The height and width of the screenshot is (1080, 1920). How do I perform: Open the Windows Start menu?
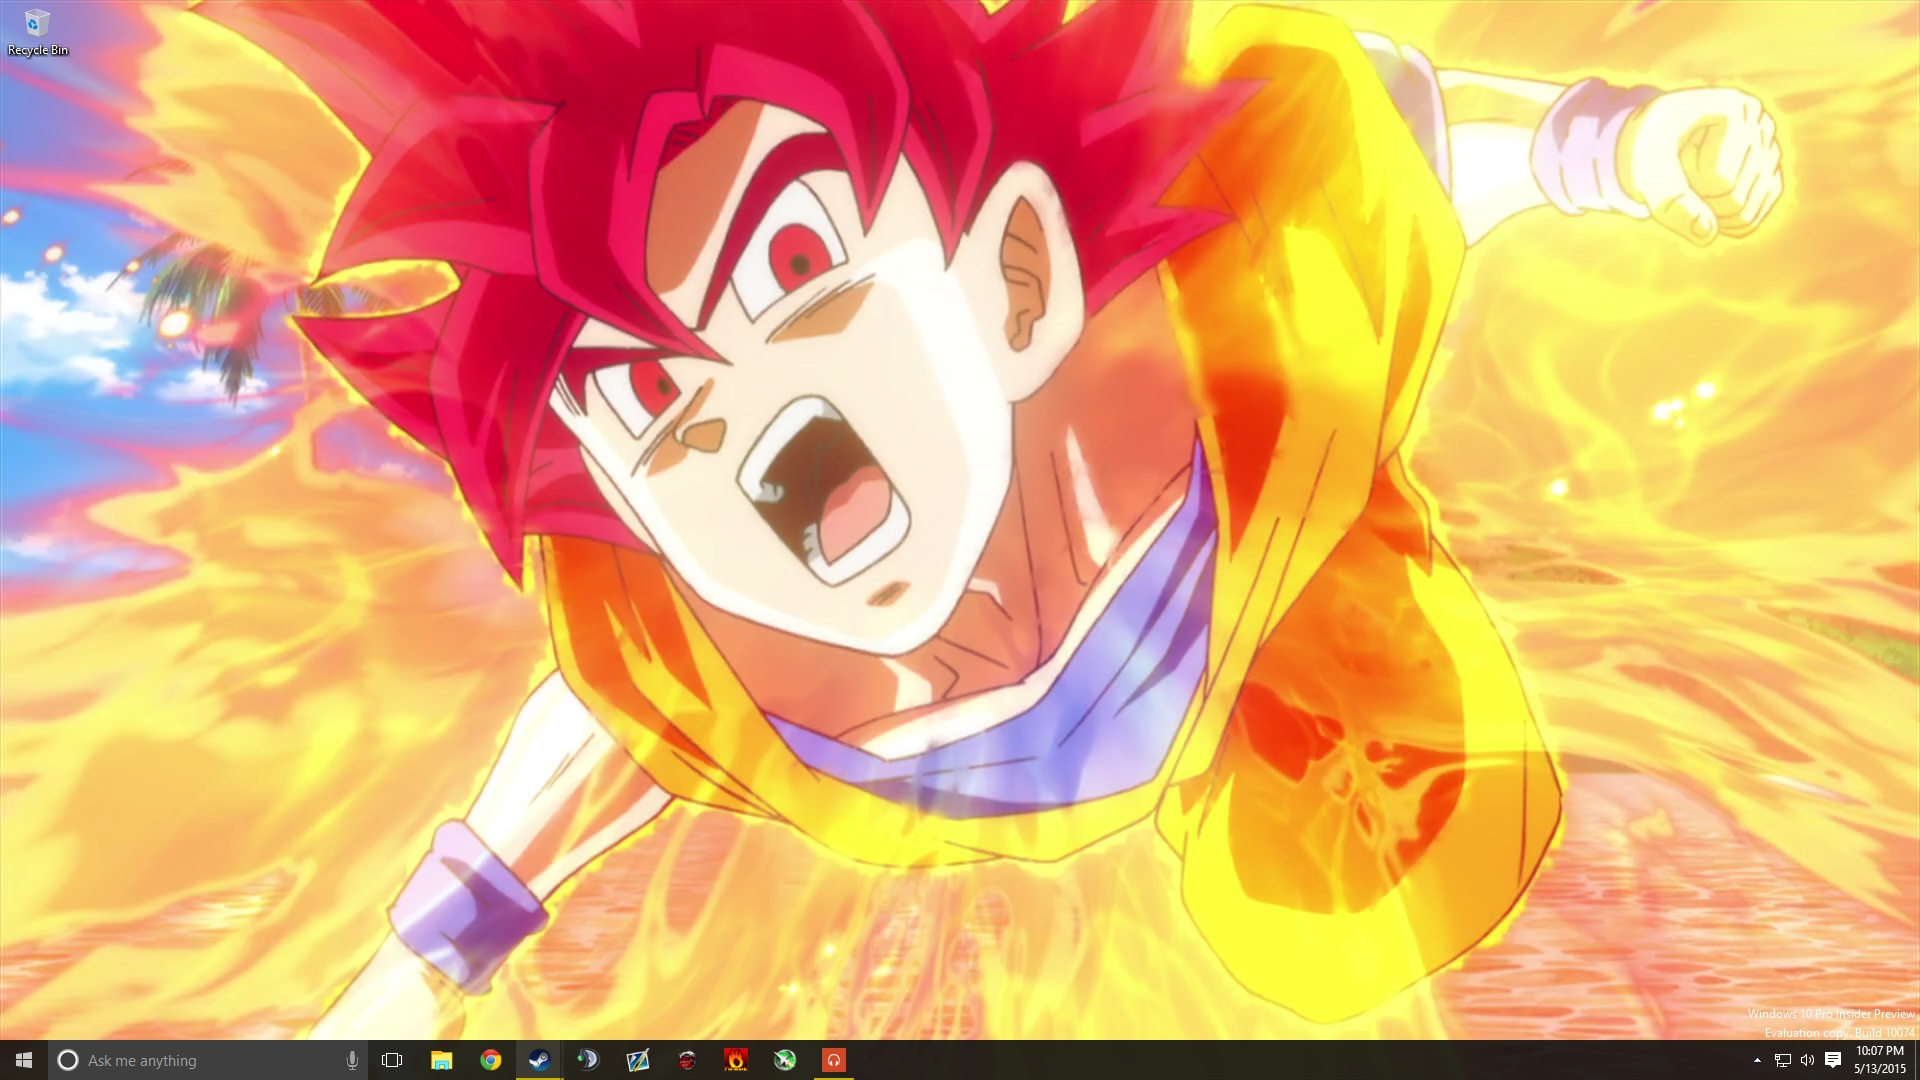point(24,1060)
